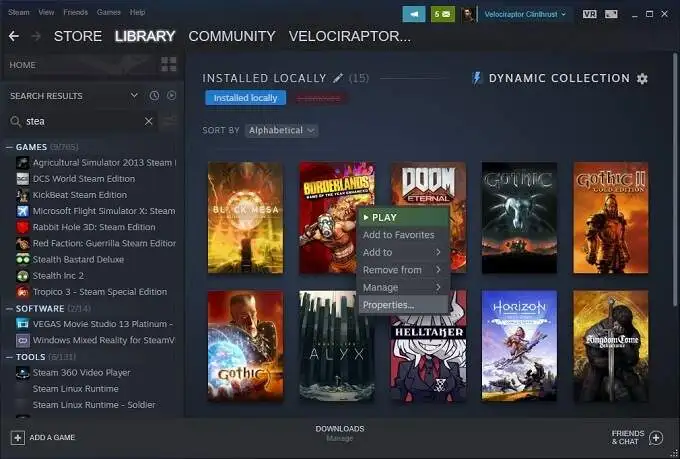
Task: Open the Friends menu
Action: (75, 12)
